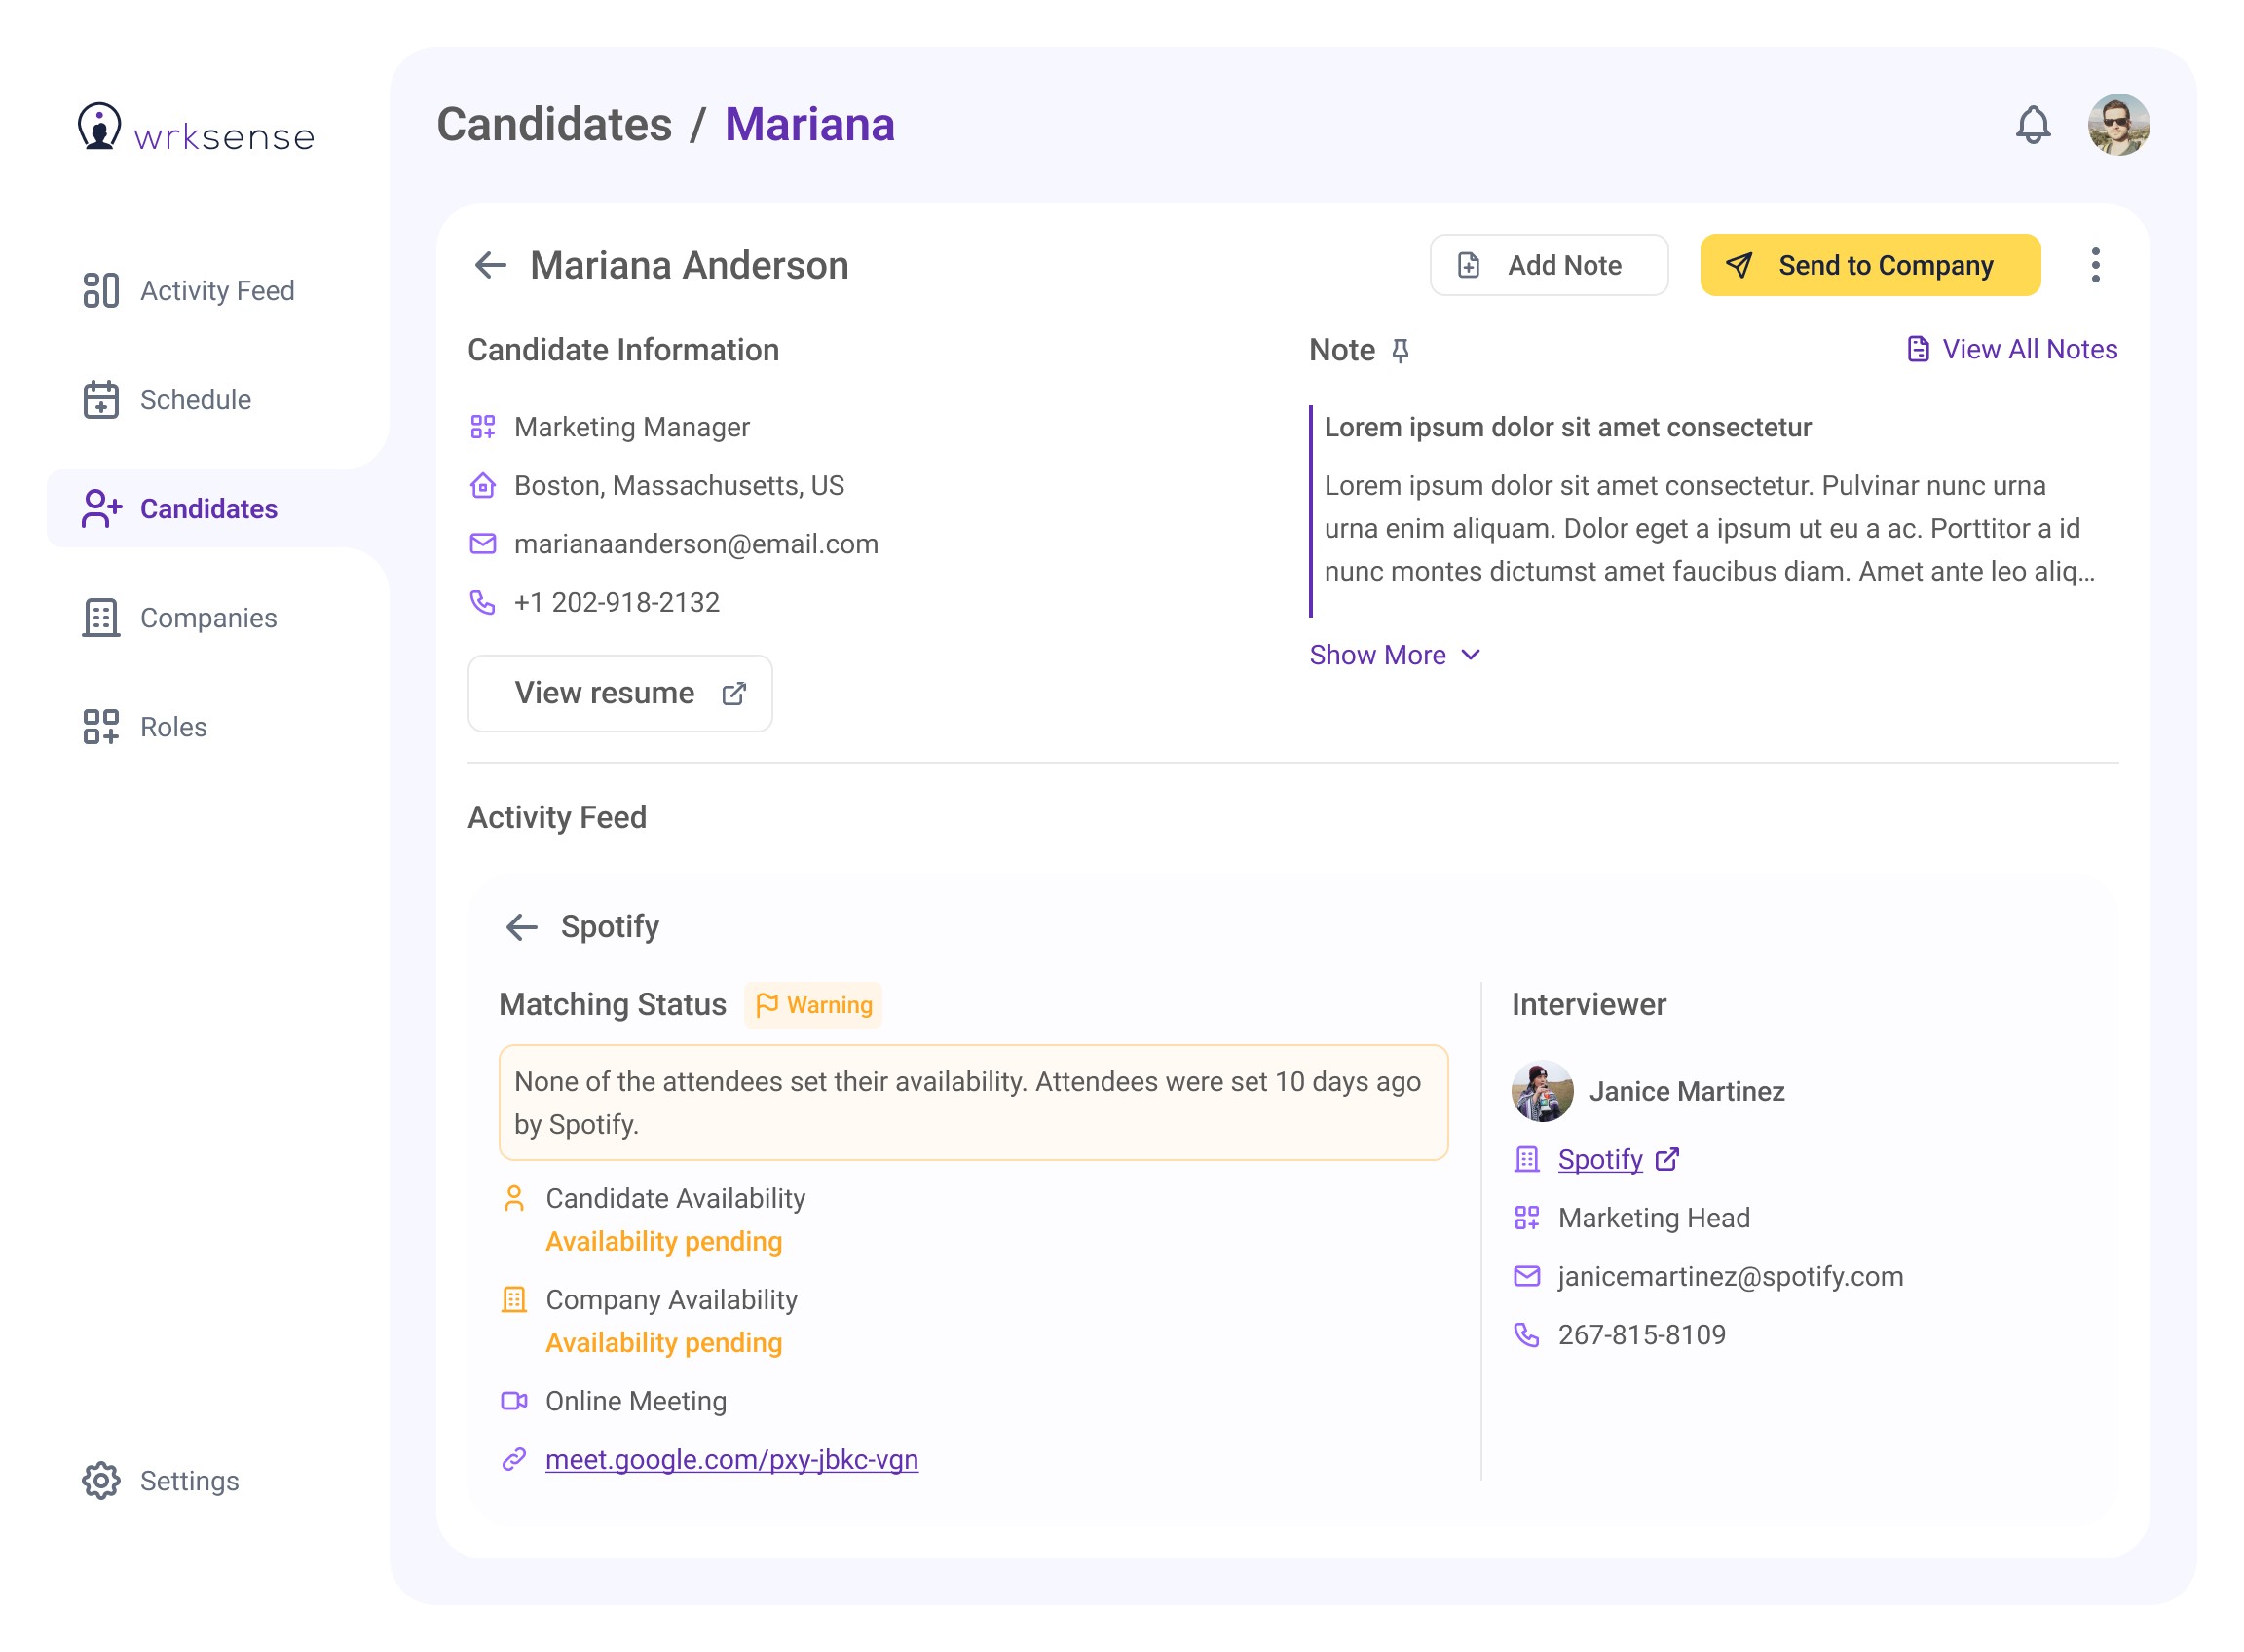
Task: Click the back arrow beside Mariana Anderson
Action: (490, 265)
